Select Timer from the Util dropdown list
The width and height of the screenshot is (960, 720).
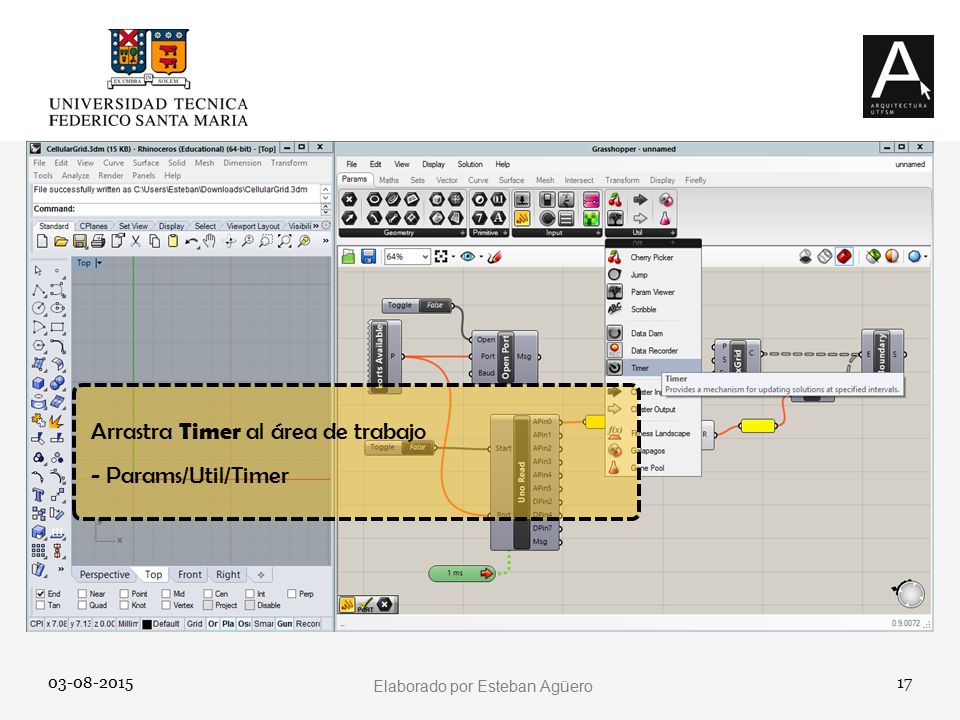653,368
